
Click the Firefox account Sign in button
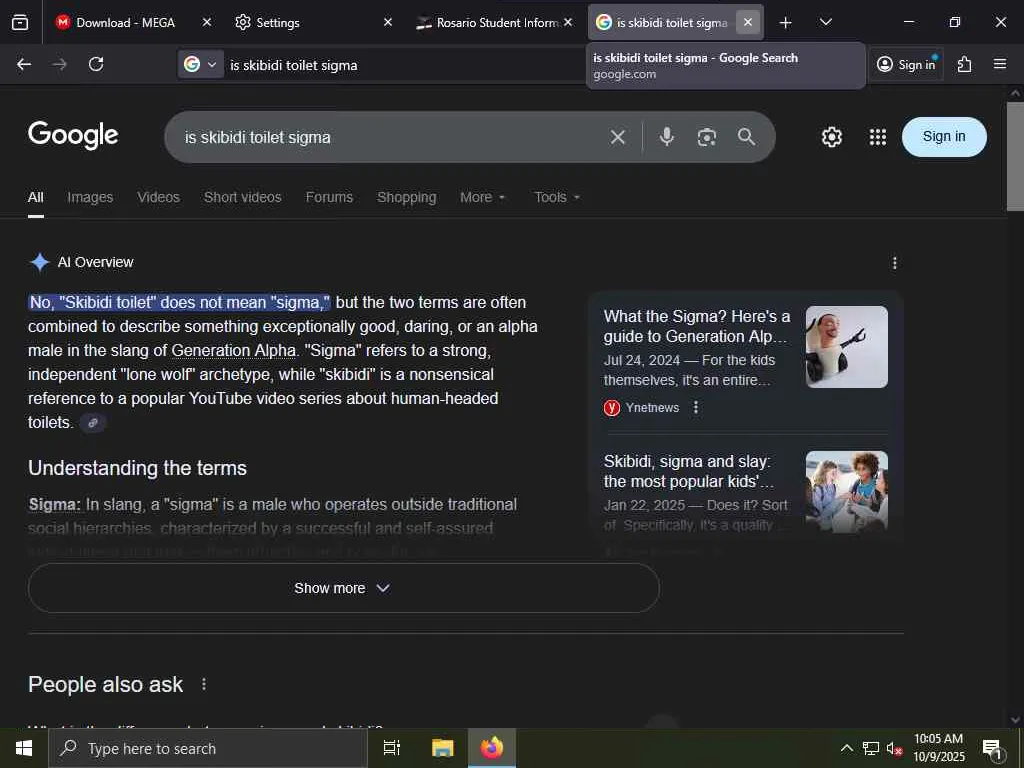tap(906, 64)
